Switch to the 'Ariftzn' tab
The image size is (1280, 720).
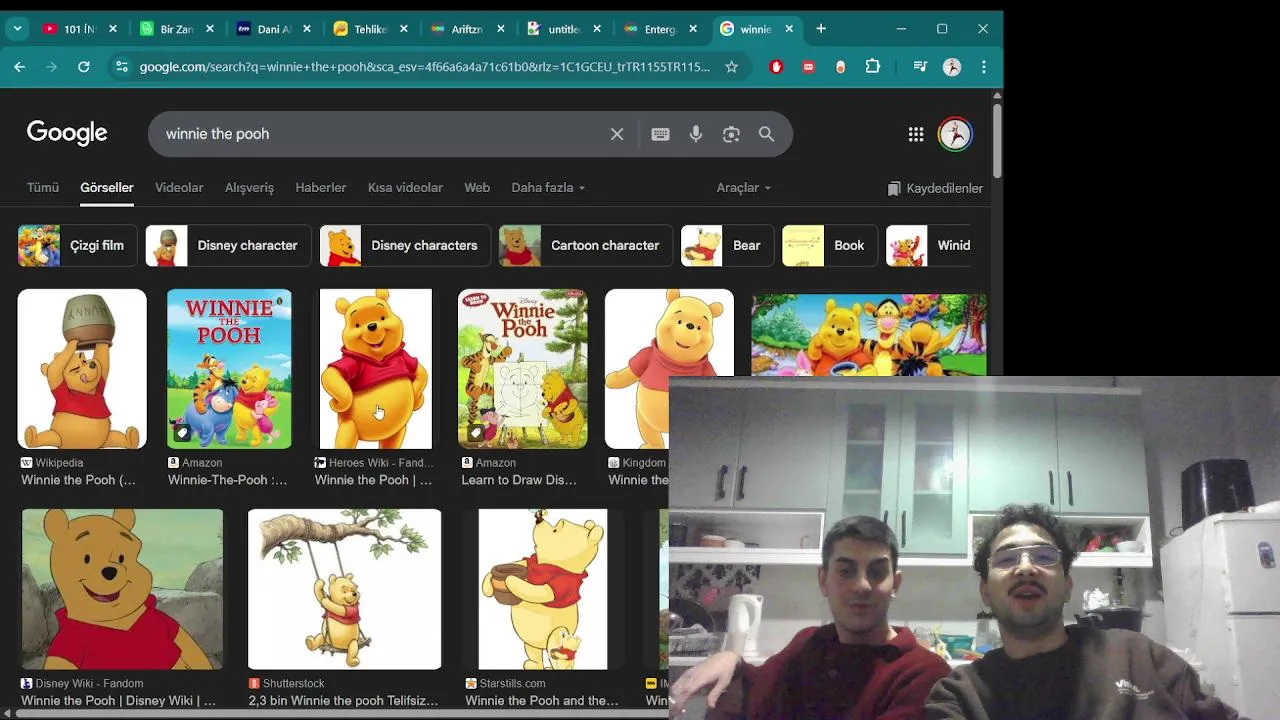click(x=466, y=29)
